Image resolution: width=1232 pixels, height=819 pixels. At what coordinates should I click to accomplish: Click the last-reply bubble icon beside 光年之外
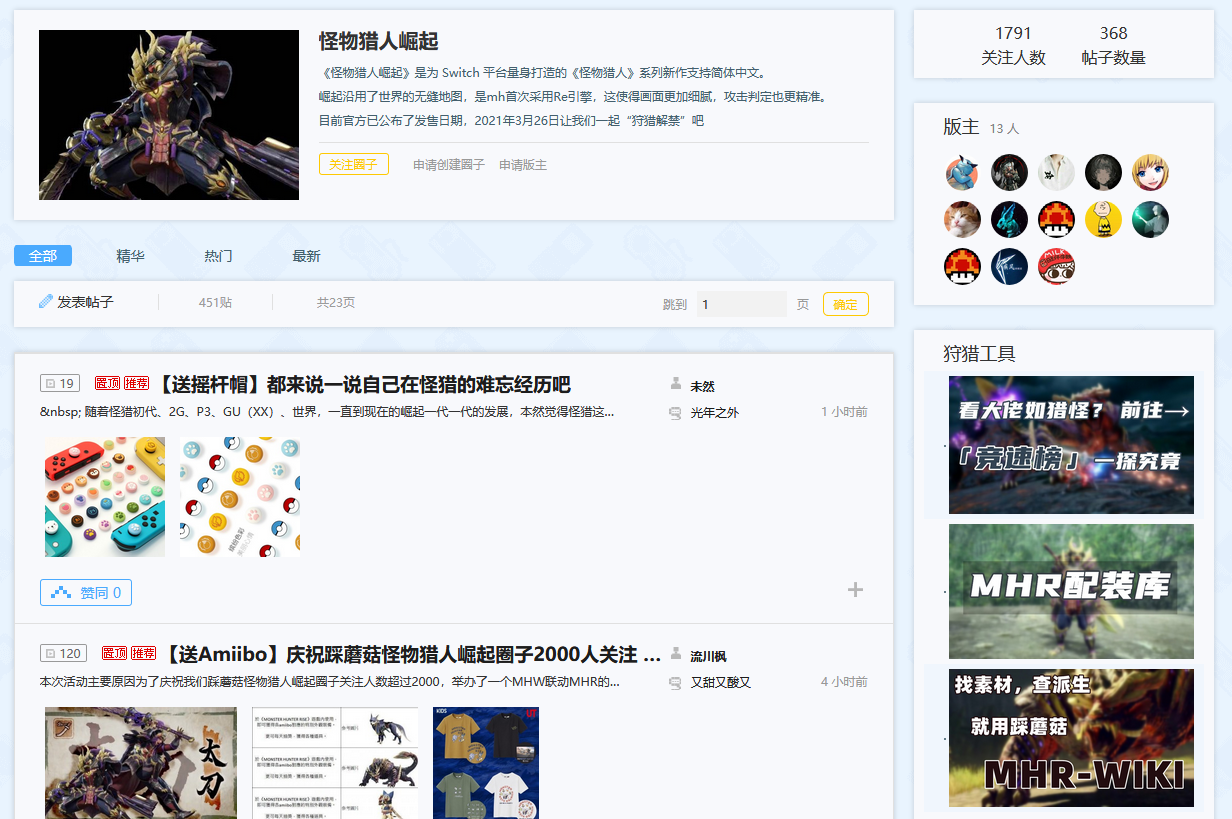675,412
